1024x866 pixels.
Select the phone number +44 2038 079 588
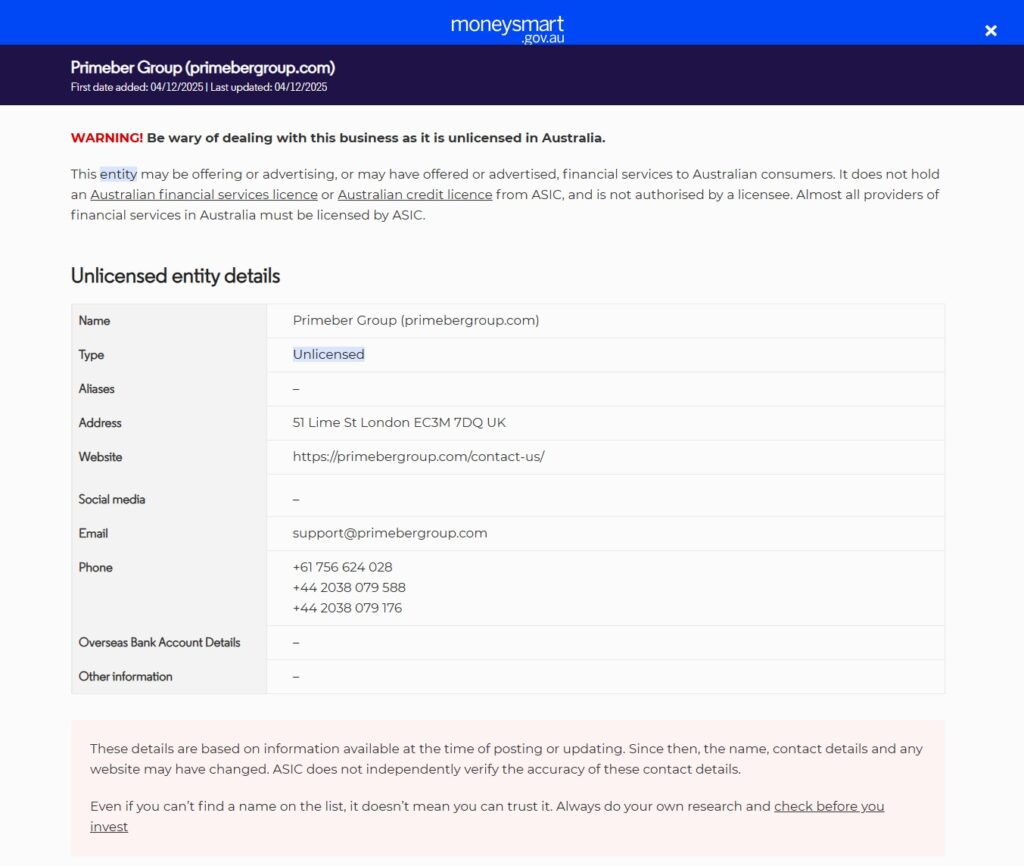(348, 588)
